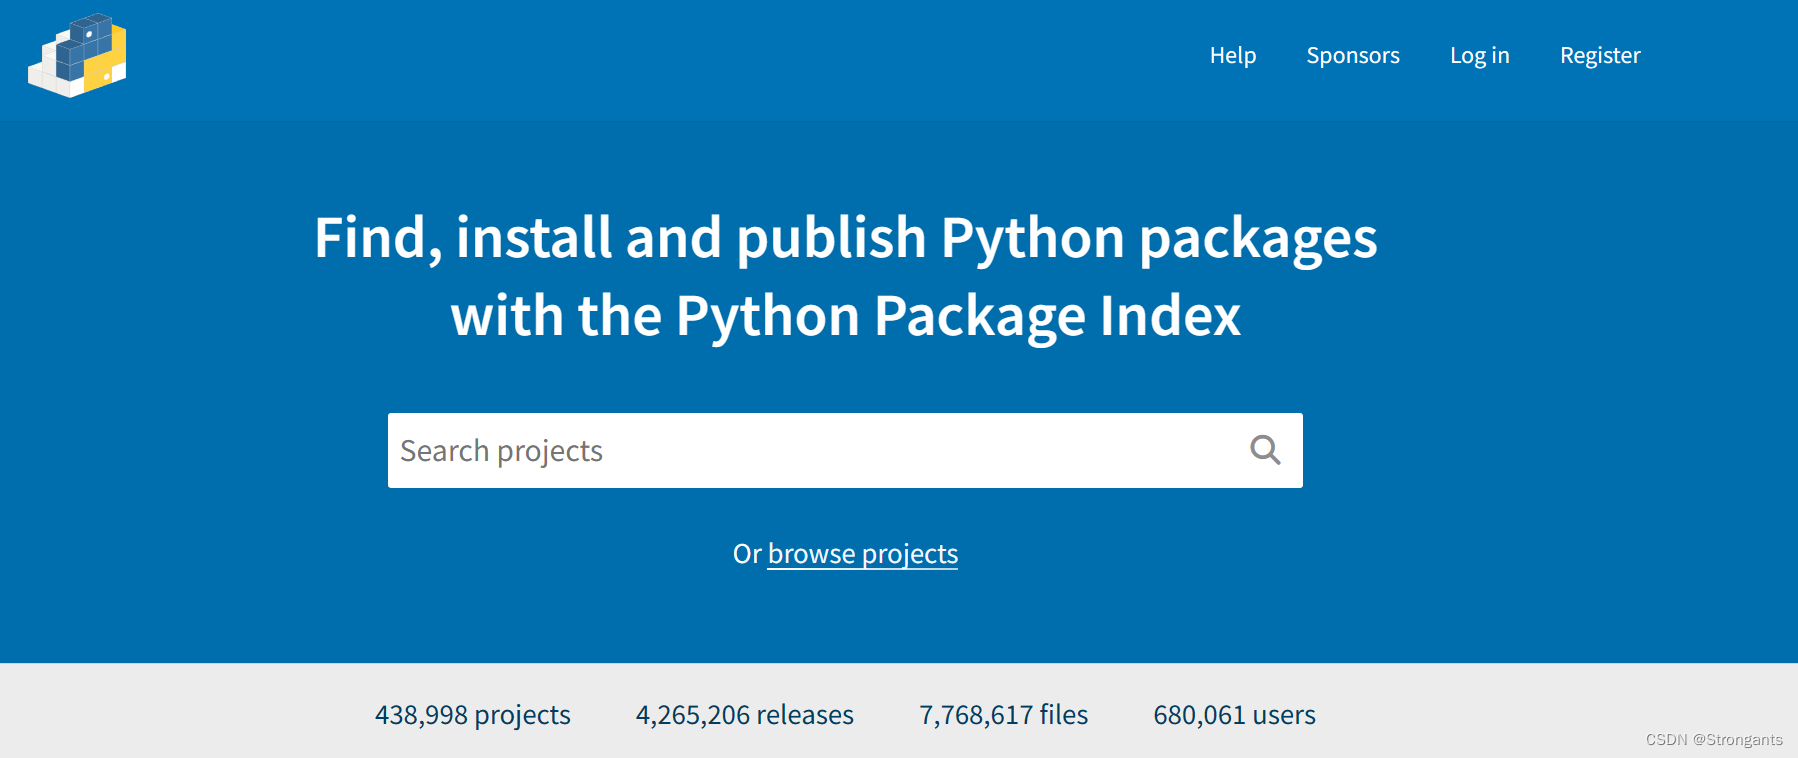Image resolution: width=1798 pixels, height=758 pixels.
Task: Click the word Find in the headline
Action: [x=376, y=238]
